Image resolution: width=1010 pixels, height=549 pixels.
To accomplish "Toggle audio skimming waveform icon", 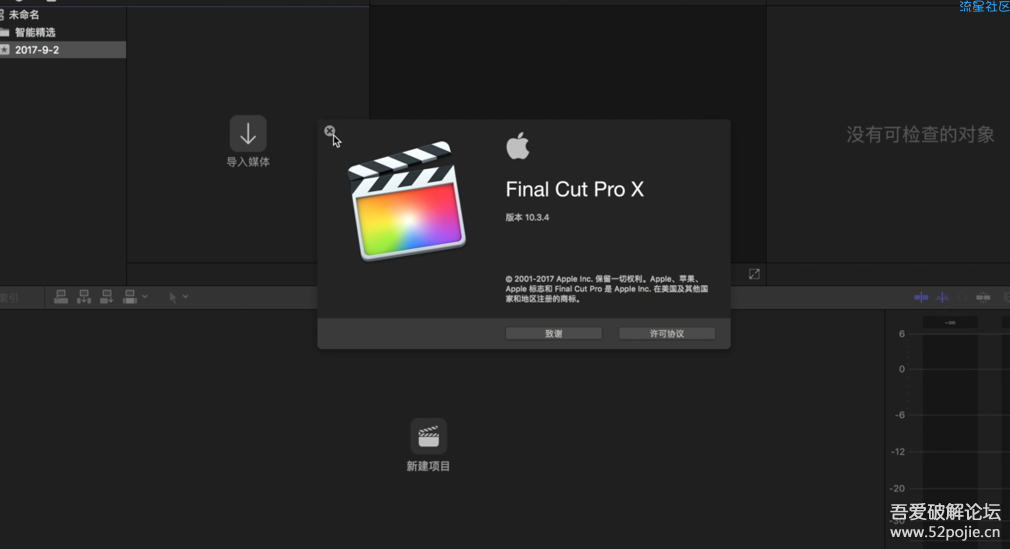I will (x=942, y=297).
